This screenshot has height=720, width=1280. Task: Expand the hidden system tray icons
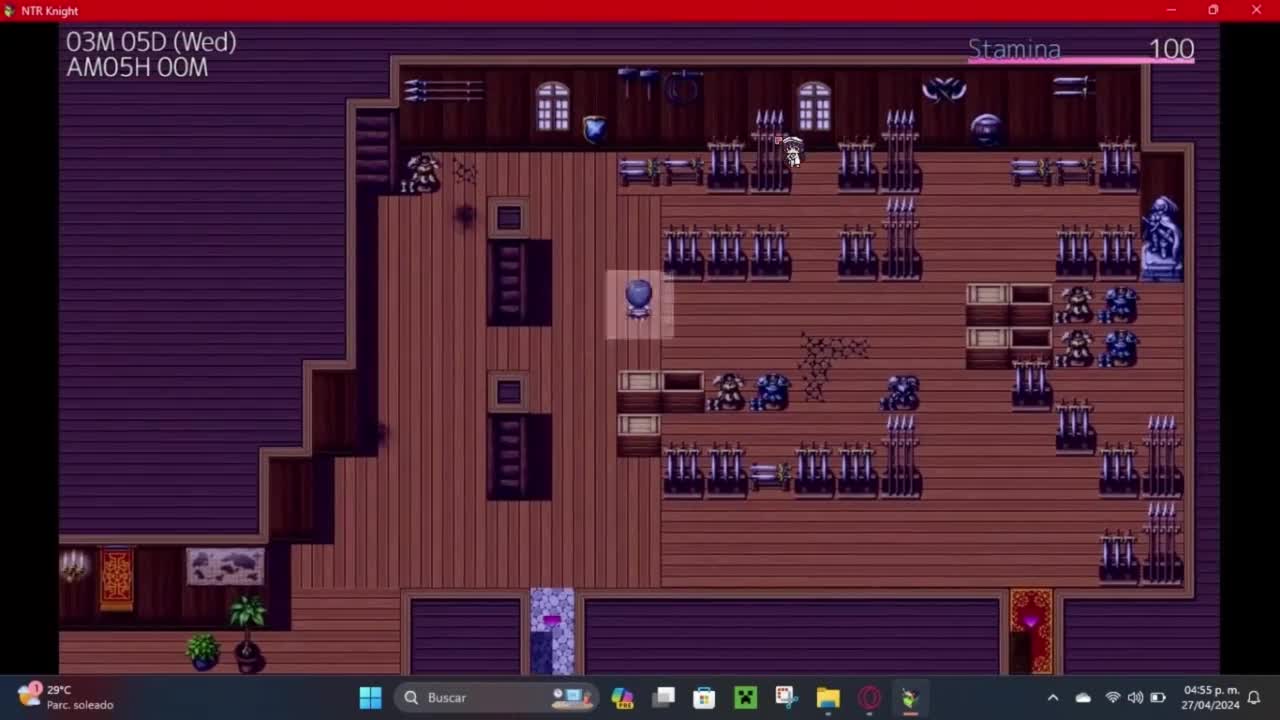(x=1052, y=697)
